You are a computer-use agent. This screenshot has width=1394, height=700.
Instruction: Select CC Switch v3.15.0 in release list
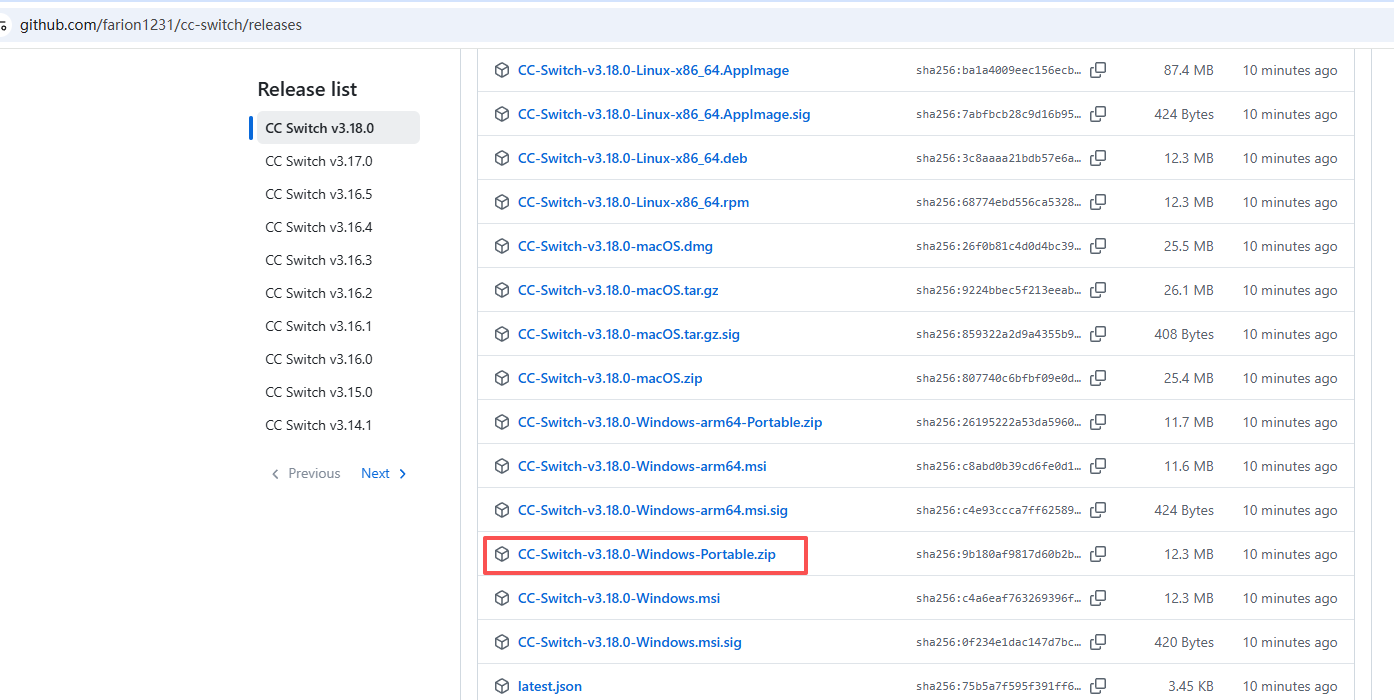click(x=338, y=392)
